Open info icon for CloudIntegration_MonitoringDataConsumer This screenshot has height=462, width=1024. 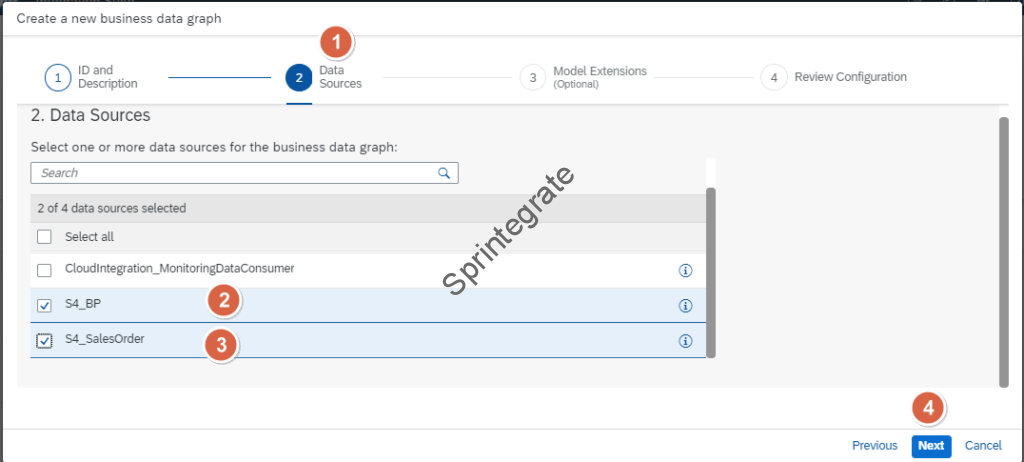point(686,271)
